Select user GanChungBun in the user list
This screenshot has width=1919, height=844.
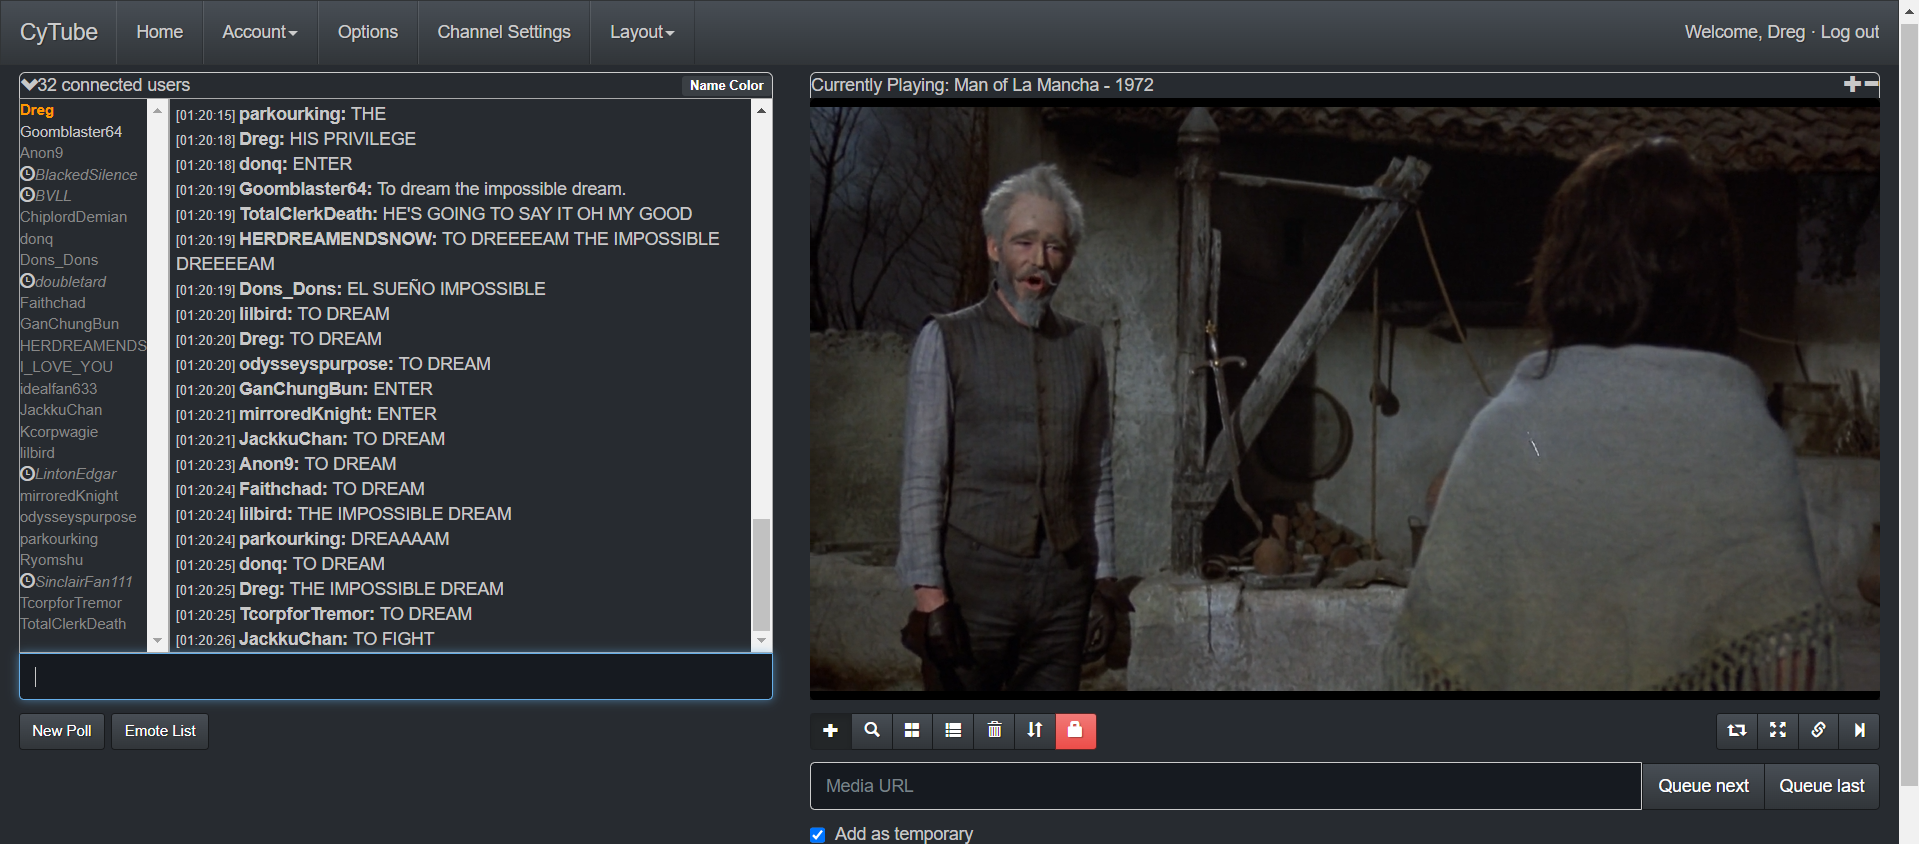pos(69,324)
